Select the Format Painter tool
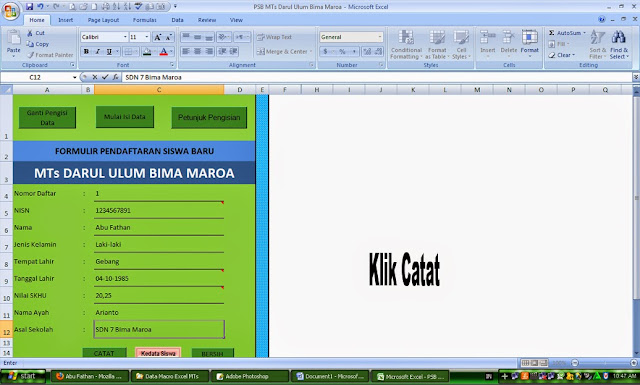 tap(50, 55)
